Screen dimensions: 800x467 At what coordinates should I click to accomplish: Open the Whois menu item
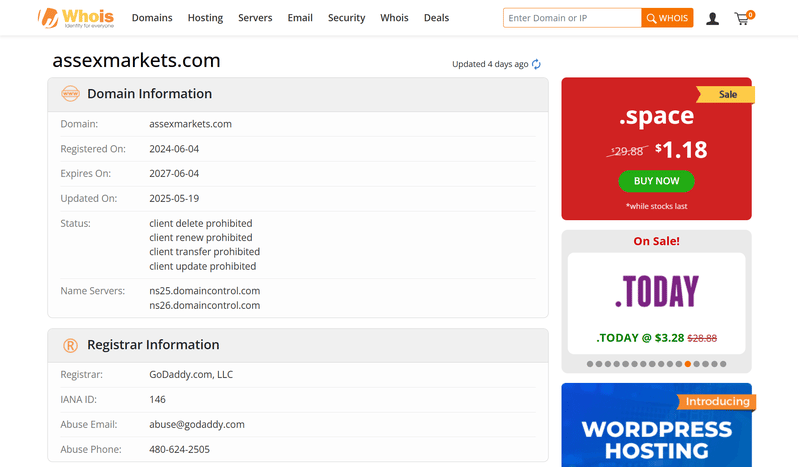pos(394,18)
